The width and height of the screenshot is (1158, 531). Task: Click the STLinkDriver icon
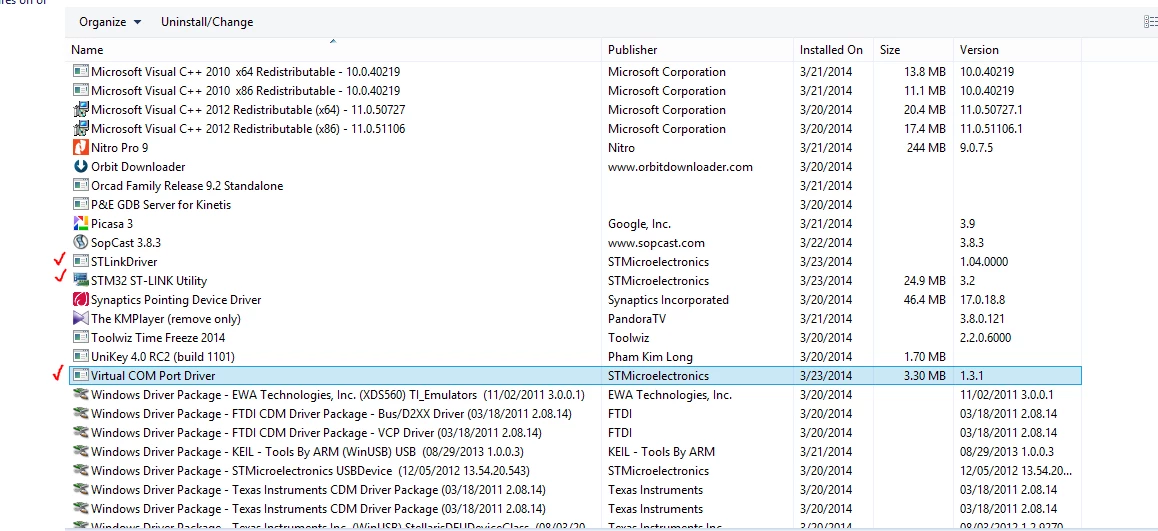point(80,261)
